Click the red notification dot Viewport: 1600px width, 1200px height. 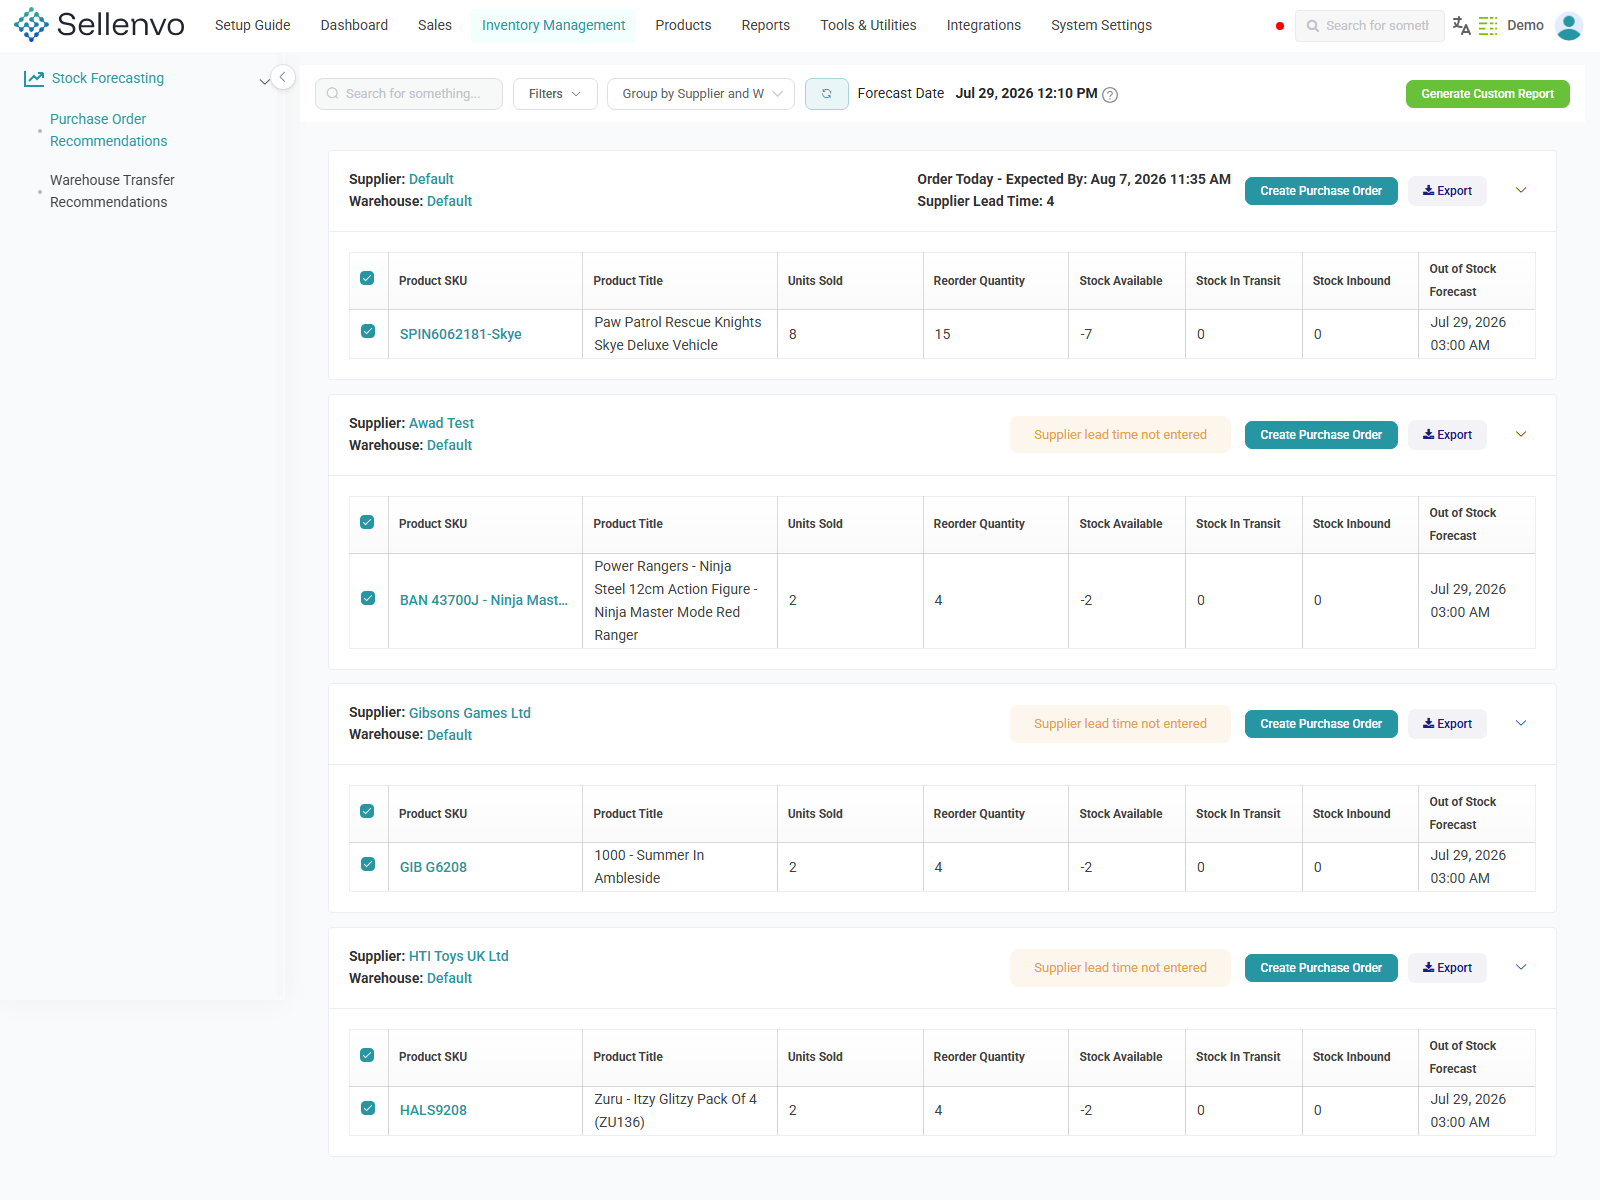(x=1280, y=26)
